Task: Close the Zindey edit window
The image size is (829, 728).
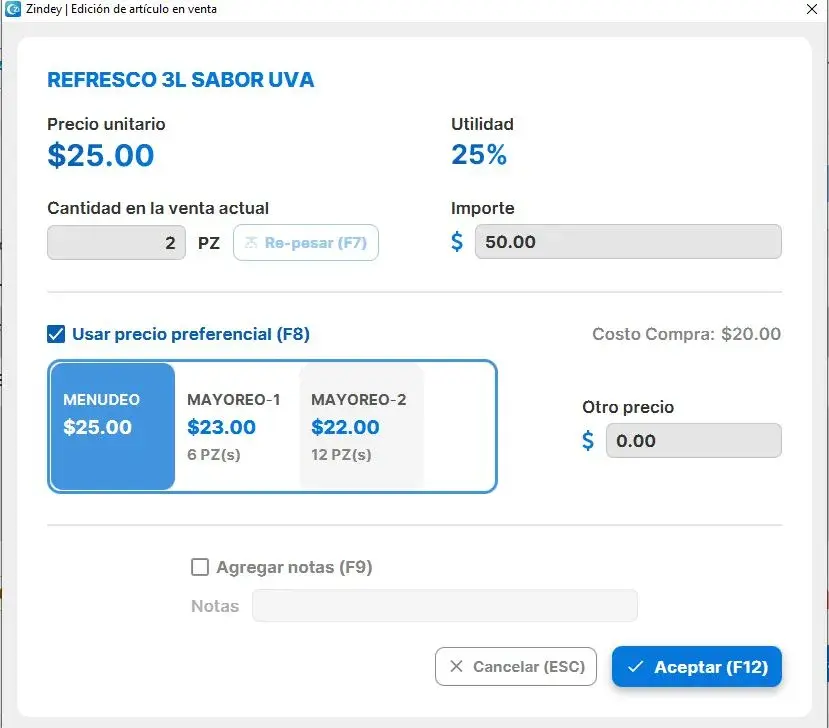Action: pos(811,9)
